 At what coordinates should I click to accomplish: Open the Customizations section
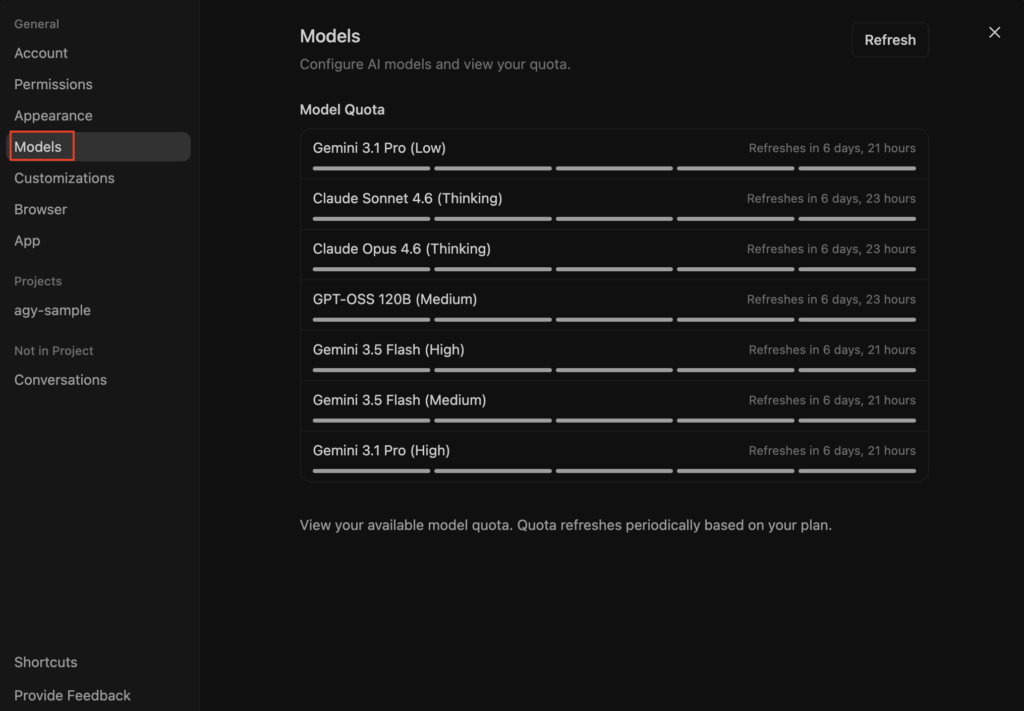point(64,178)
